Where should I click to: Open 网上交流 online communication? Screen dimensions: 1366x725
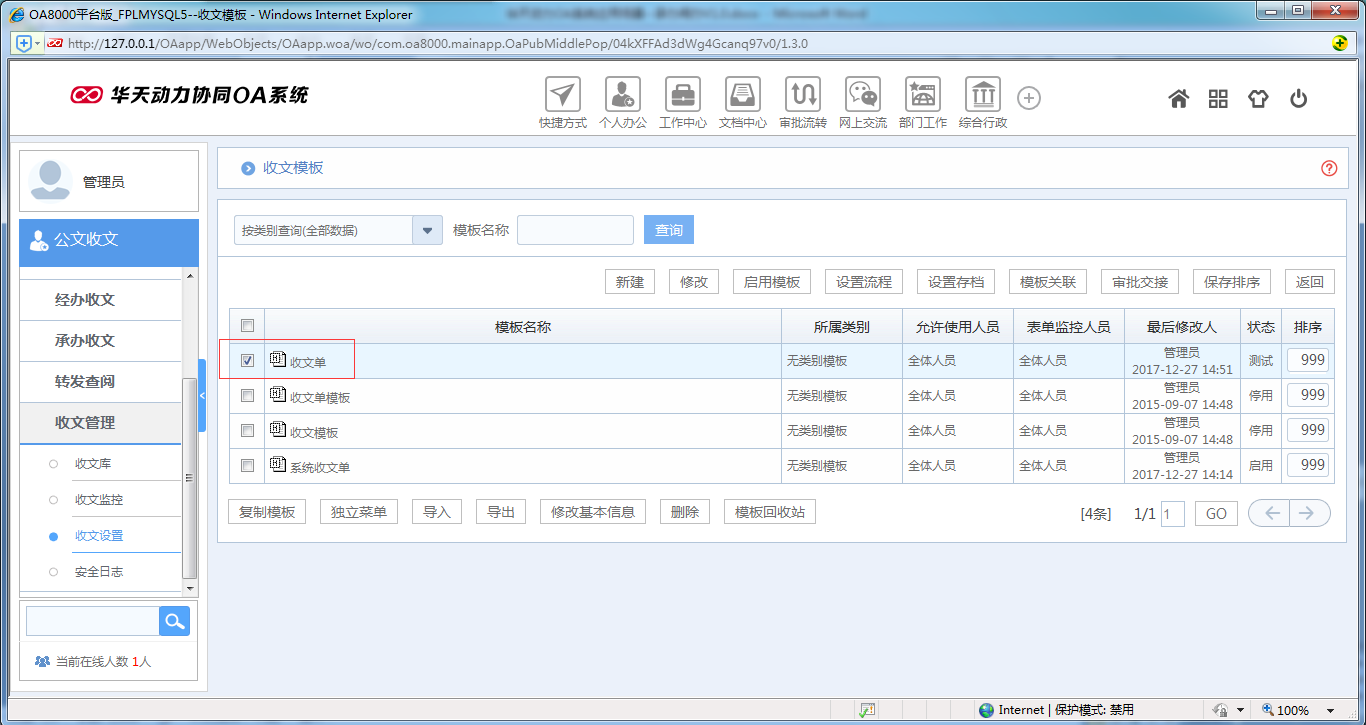click(862, 97)
